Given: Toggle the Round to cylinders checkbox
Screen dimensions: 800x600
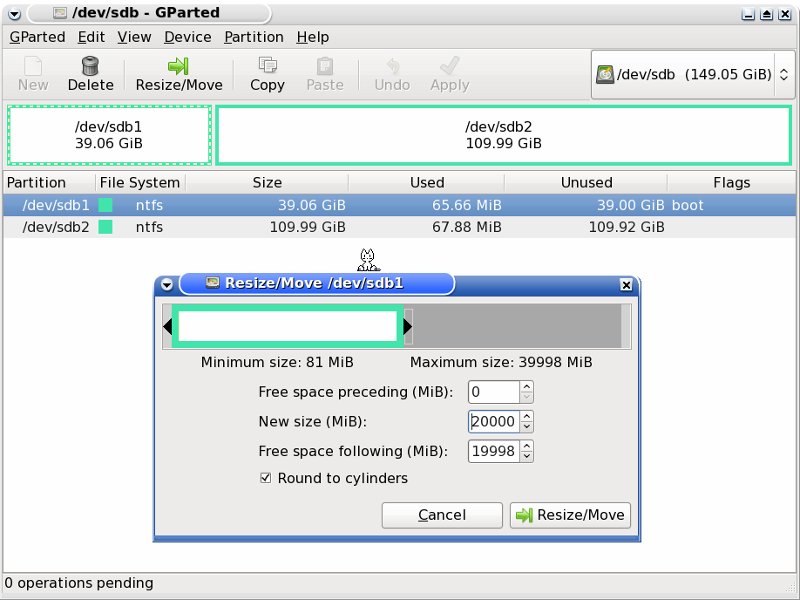Looking at the screenshot, I should (265, 478).
